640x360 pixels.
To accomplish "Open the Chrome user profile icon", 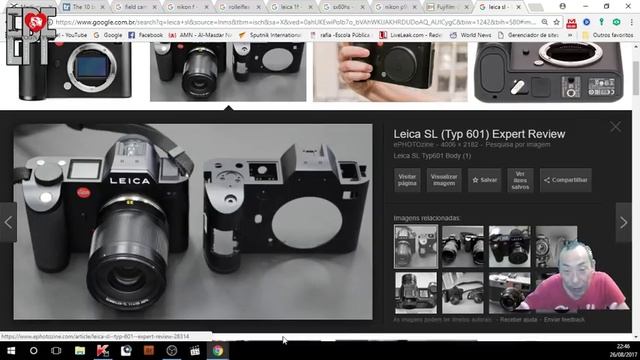I will click(562, 6).
